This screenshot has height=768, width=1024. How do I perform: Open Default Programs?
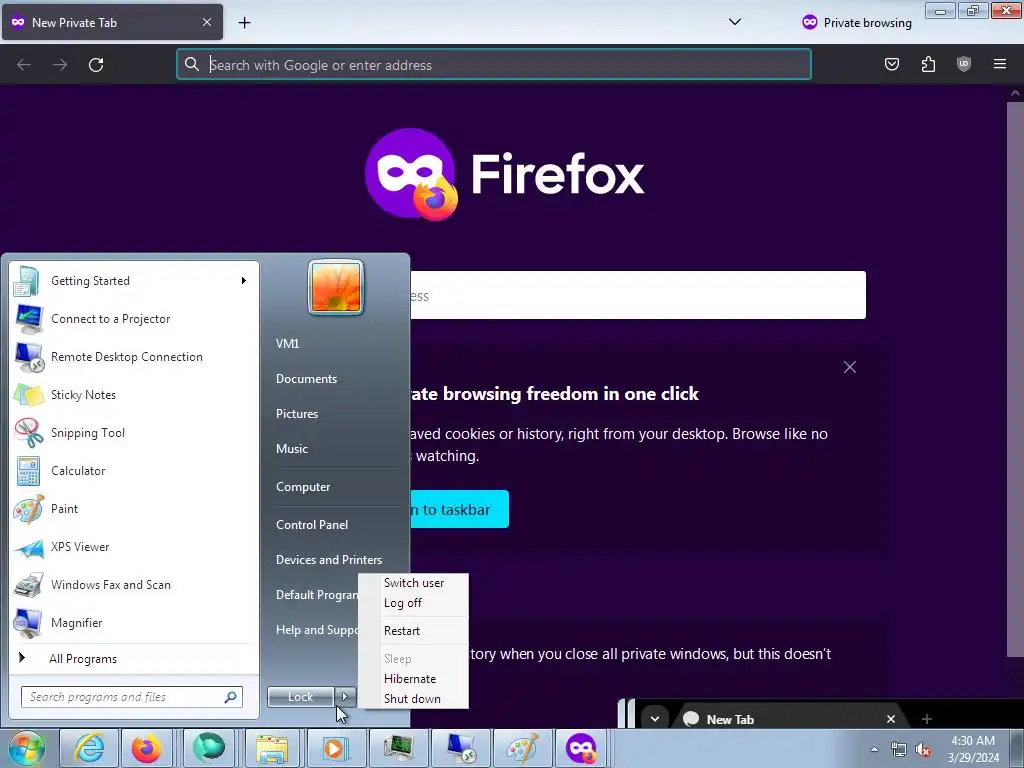[317, 595]
